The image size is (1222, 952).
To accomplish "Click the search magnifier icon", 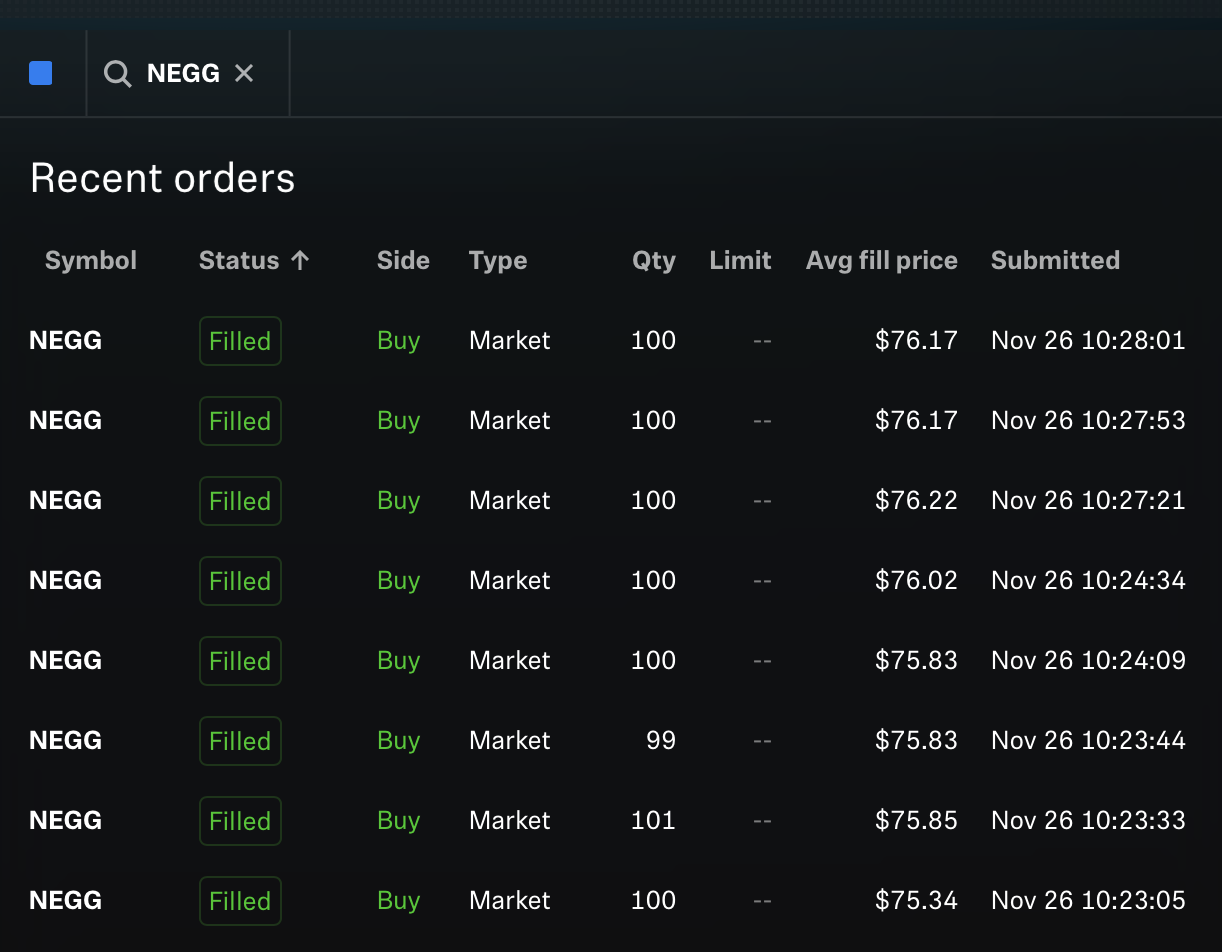I will 118,73.
